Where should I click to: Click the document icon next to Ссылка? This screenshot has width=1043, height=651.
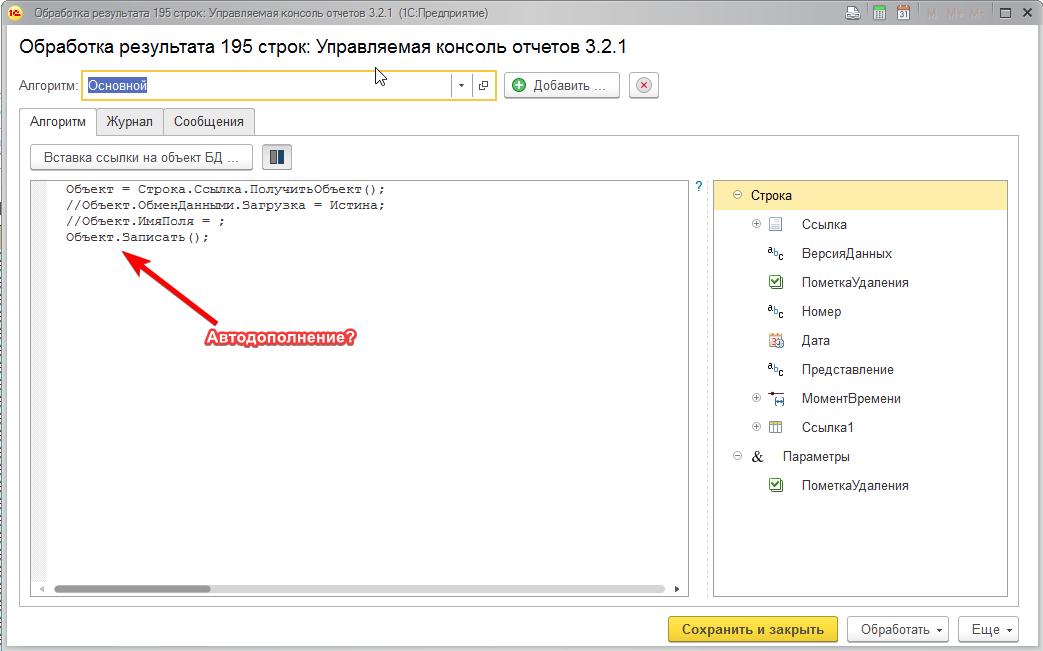click(x=776, y=224)
